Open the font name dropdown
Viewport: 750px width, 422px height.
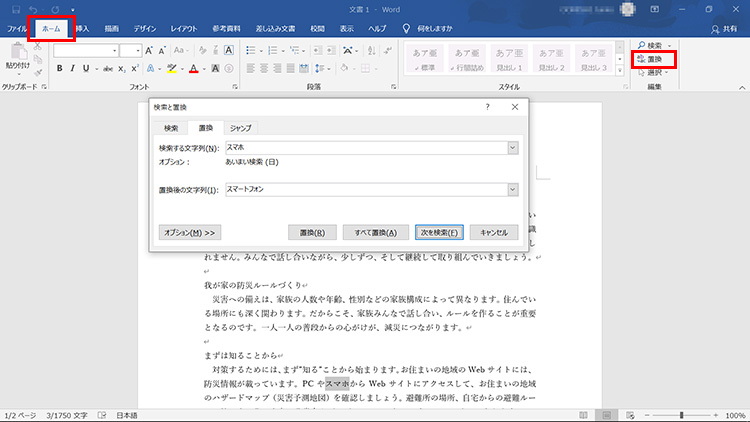click(x=113, y=49)
